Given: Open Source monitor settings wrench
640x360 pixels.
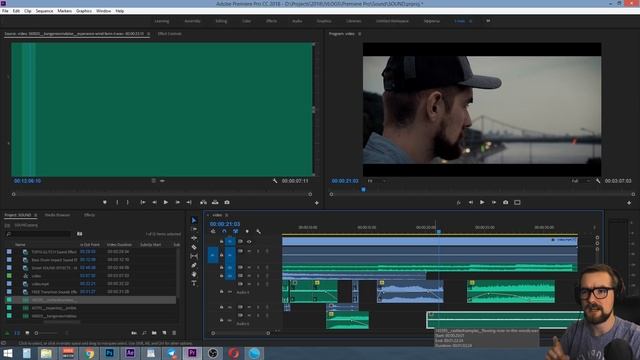Looking at the screenshot, I should pos(275,181).
